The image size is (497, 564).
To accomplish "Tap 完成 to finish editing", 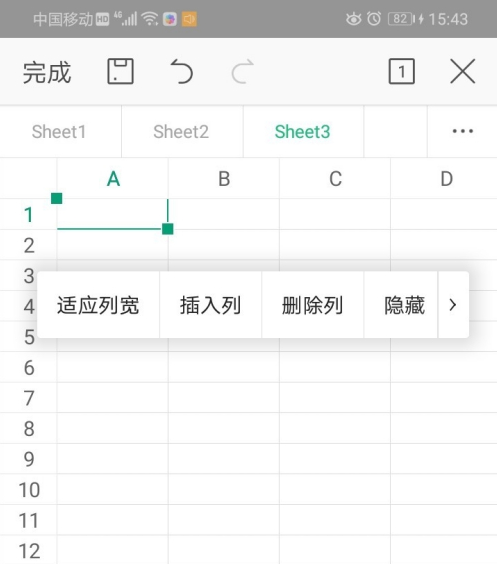I will coord(47,72).
